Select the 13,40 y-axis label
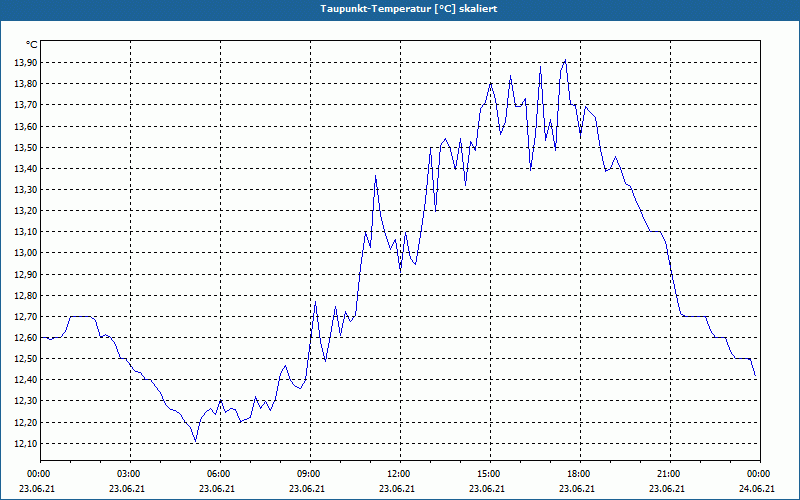 (26, 168)
